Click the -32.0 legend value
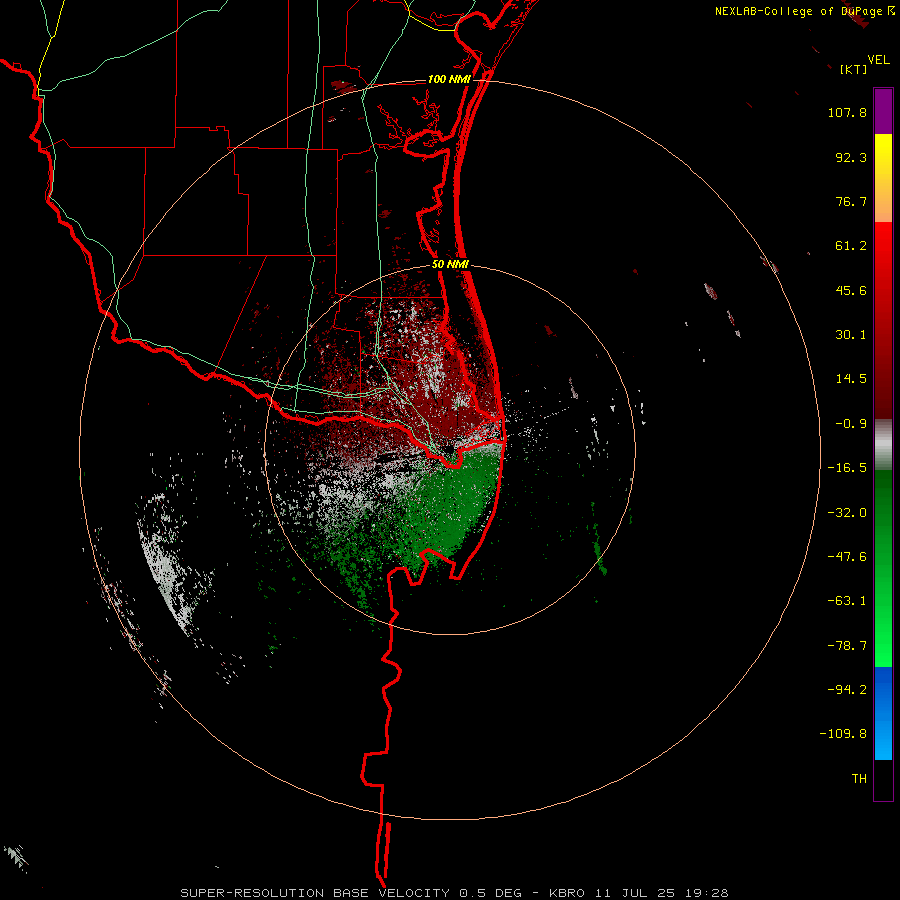 (847, 513)
